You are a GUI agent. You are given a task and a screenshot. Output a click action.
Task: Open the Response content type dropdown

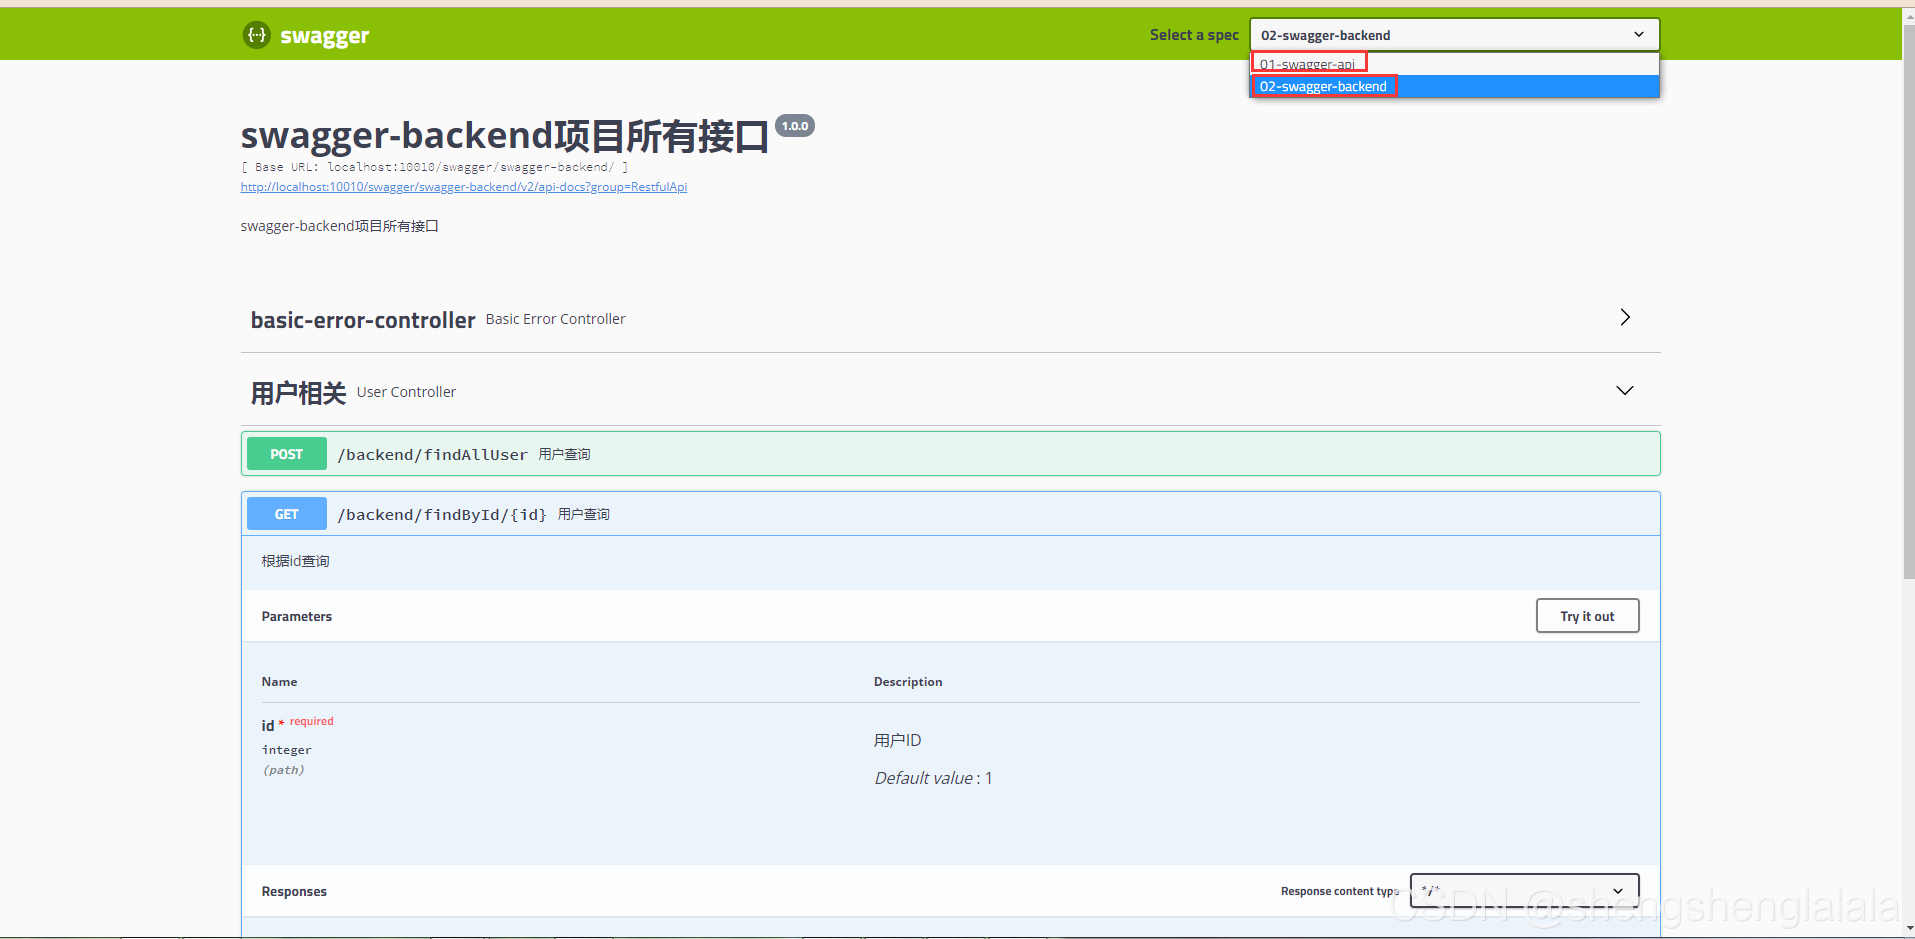[x=1524, y=891]
